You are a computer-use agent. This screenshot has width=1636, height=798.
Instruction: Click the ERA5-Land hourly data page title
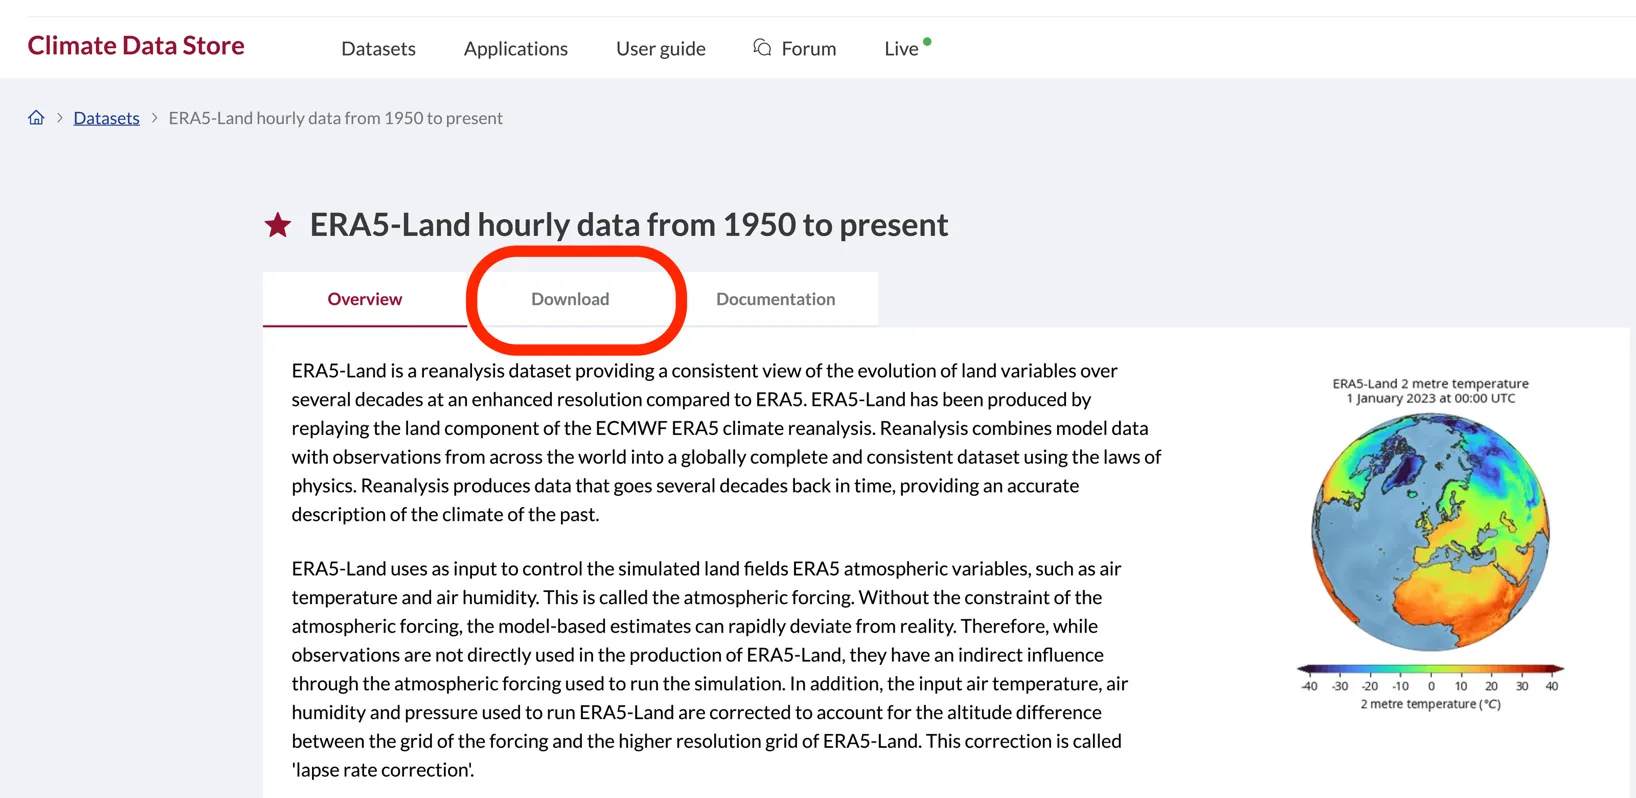629,225
